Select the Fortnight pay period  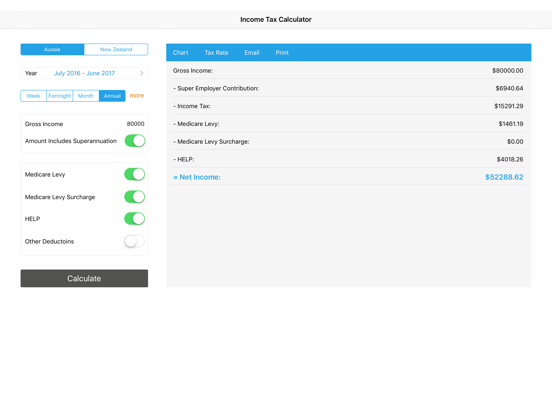click(59, 96)
